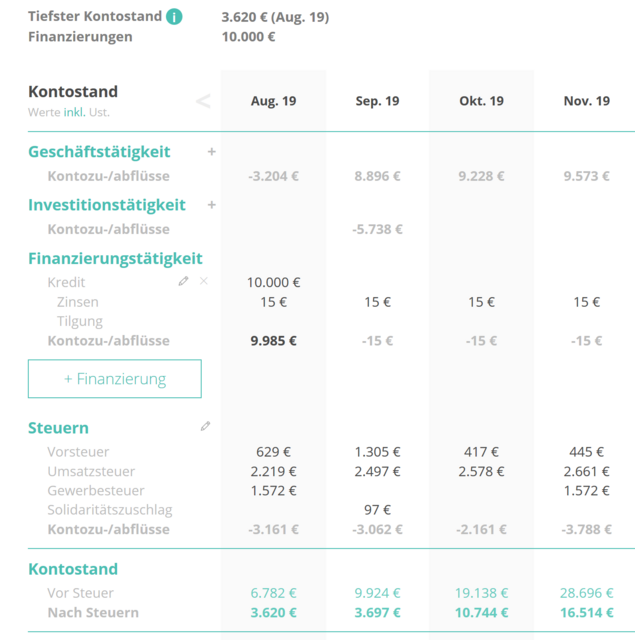Click the info icon next to Tiefster Kontostand
The image size is (635, 640).
[x=175, y=17]
